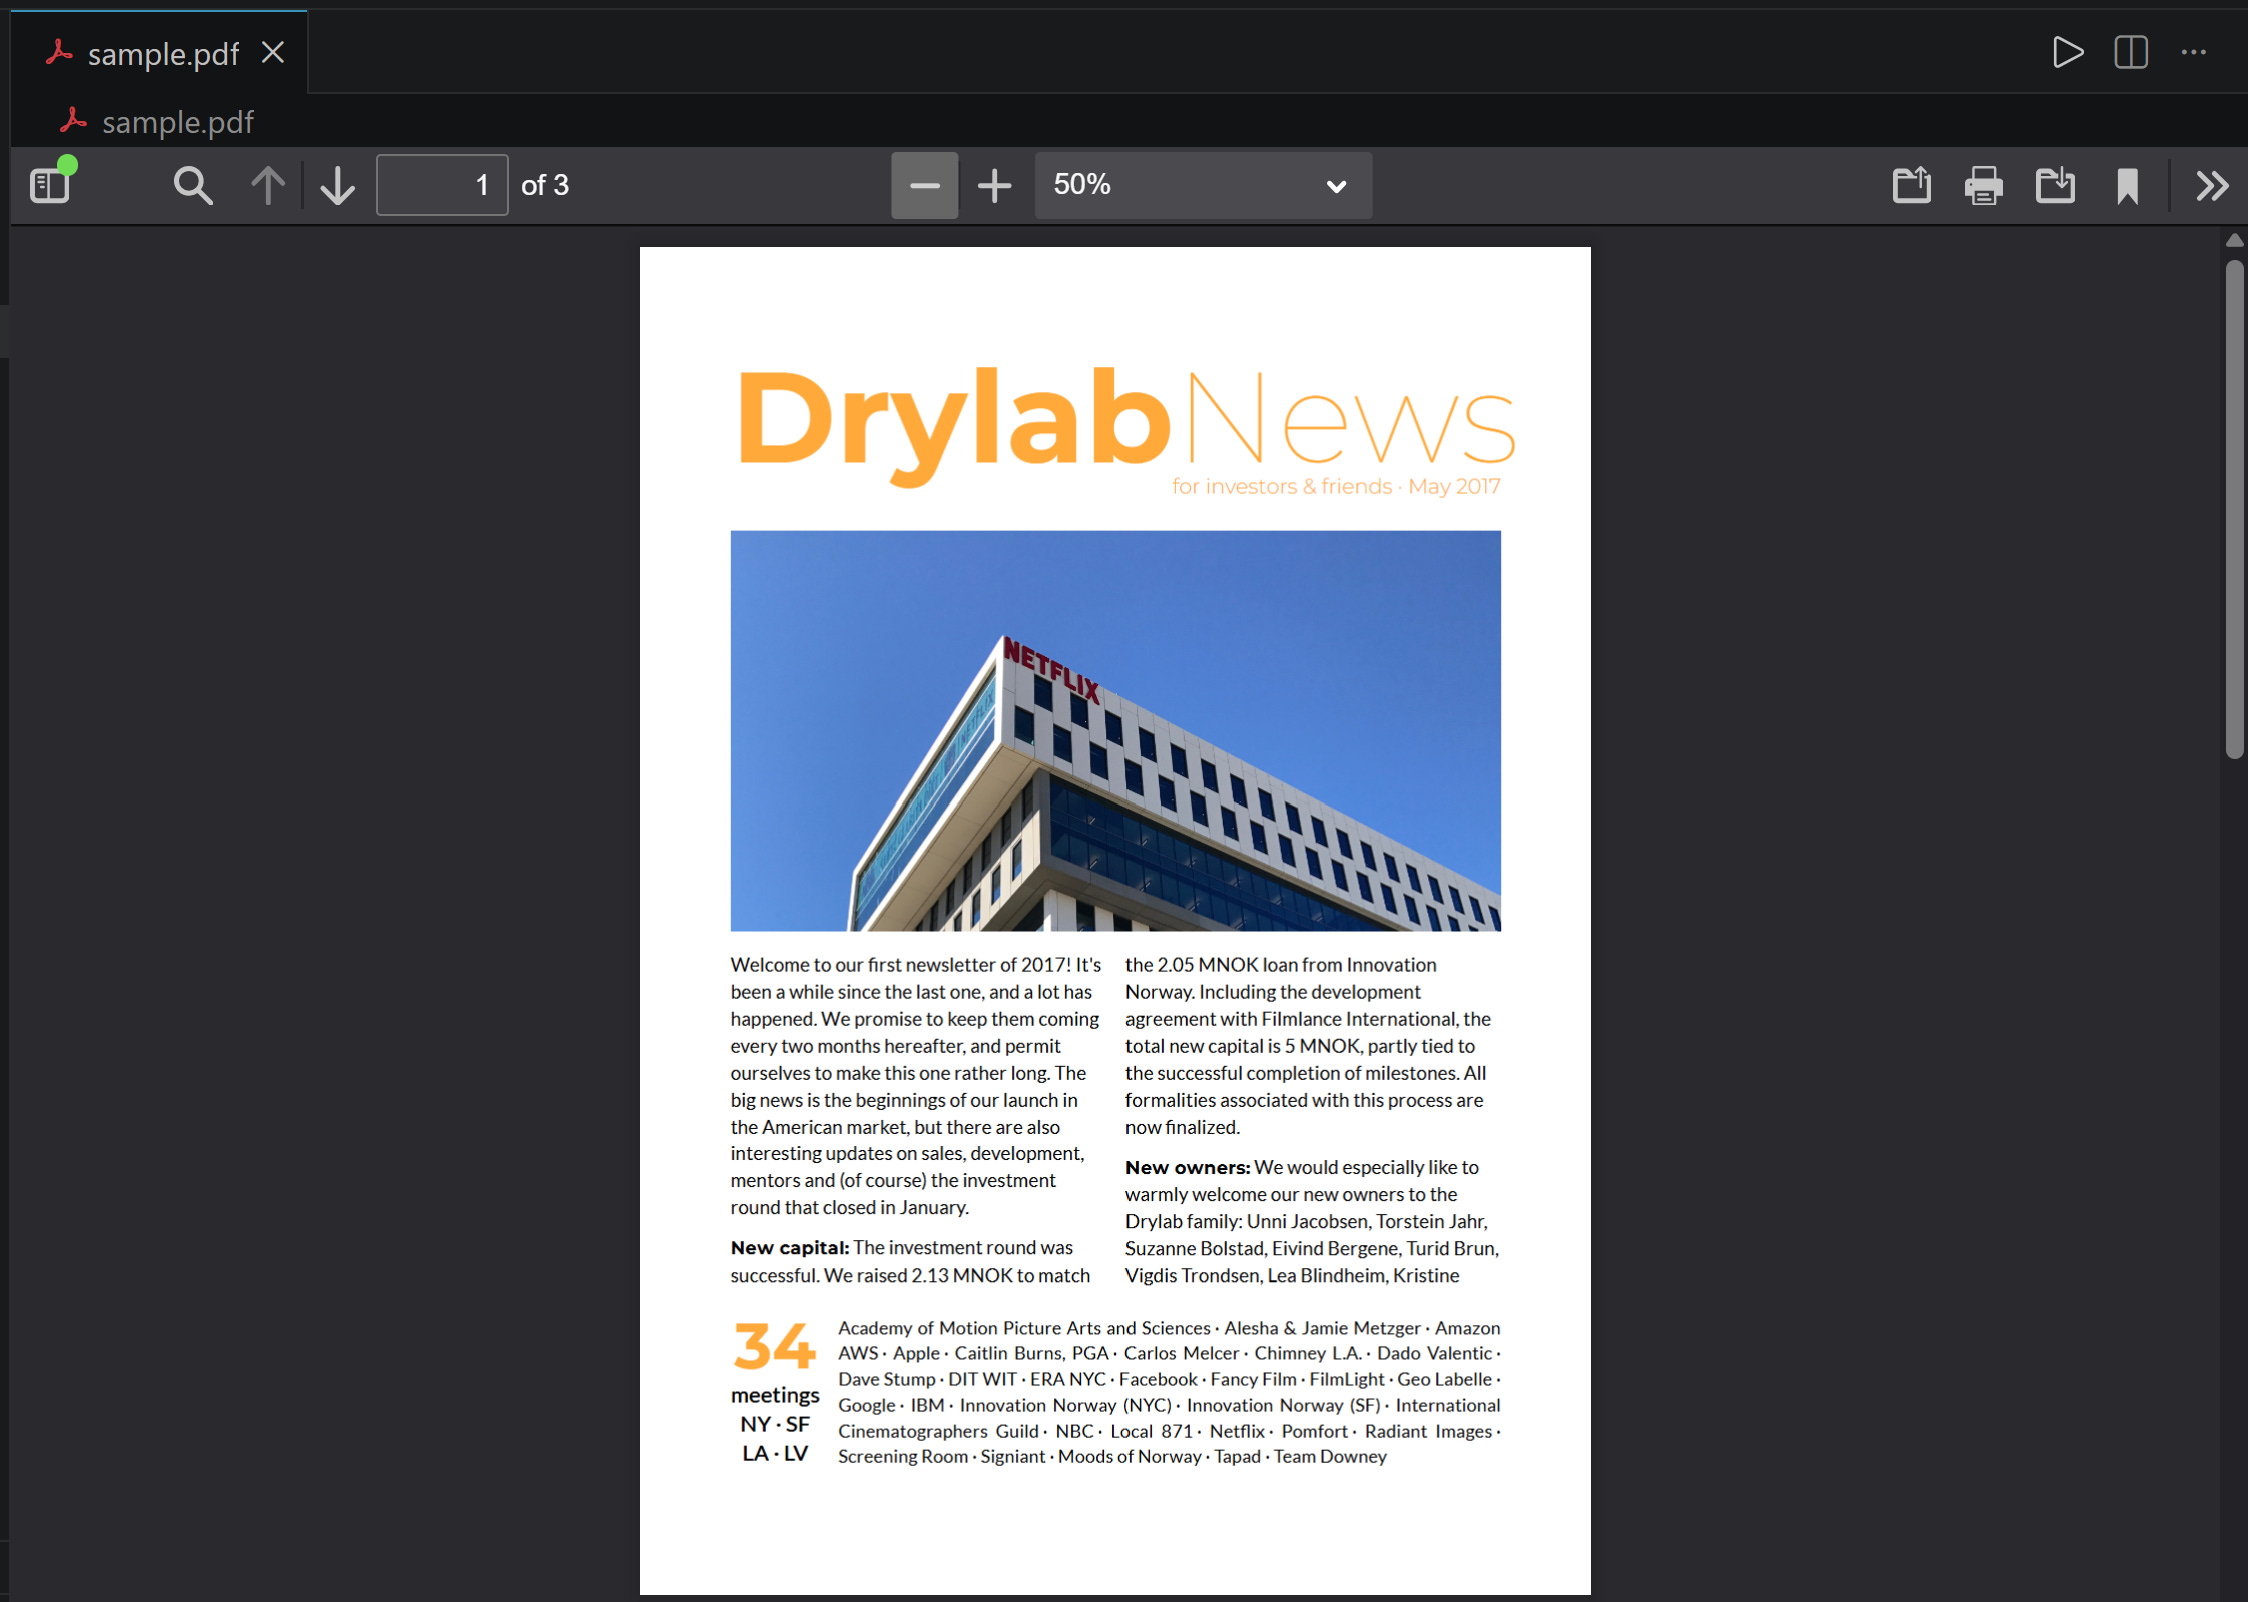Image resolution: width=2248 pixels, height=1602 pixels.
Task: Click the 'for investors & friends · May 2017' subtitle
Action: [x=1336, y=486]
